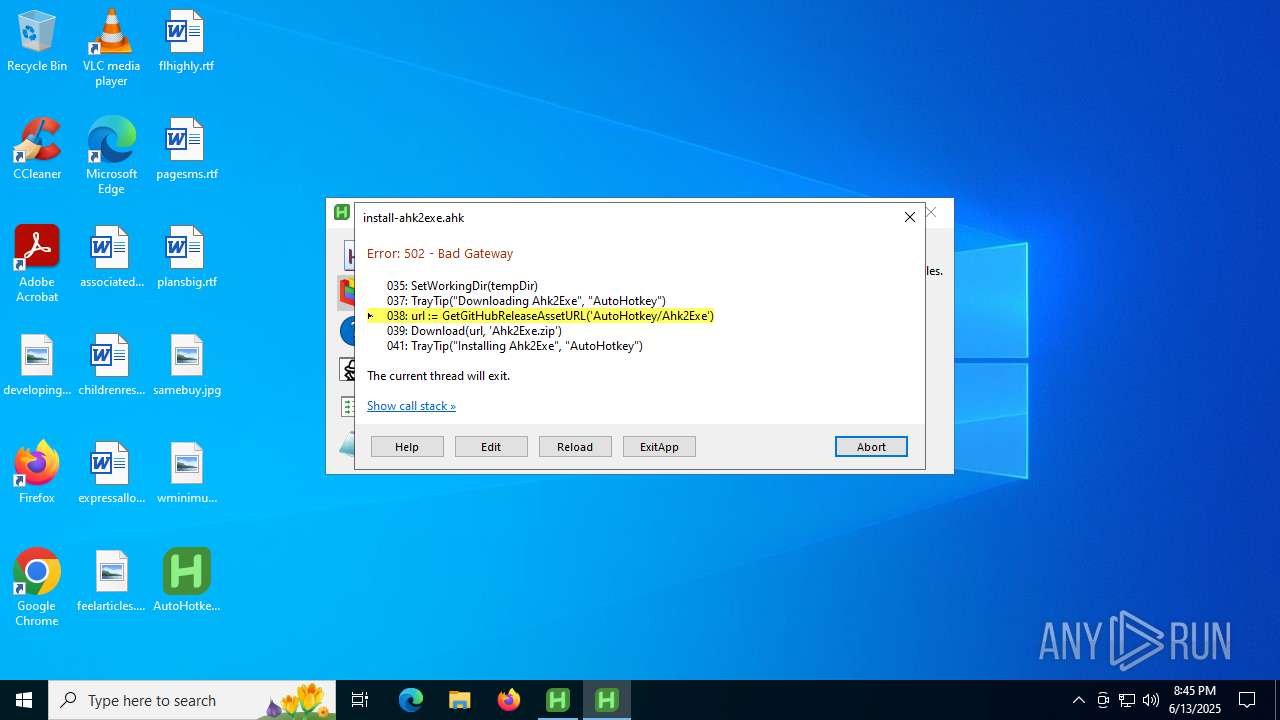Click the 'Error: 502 - Bad Gateway' text
Viewport: 1280px width, 720px height.
tap(440, 254)
